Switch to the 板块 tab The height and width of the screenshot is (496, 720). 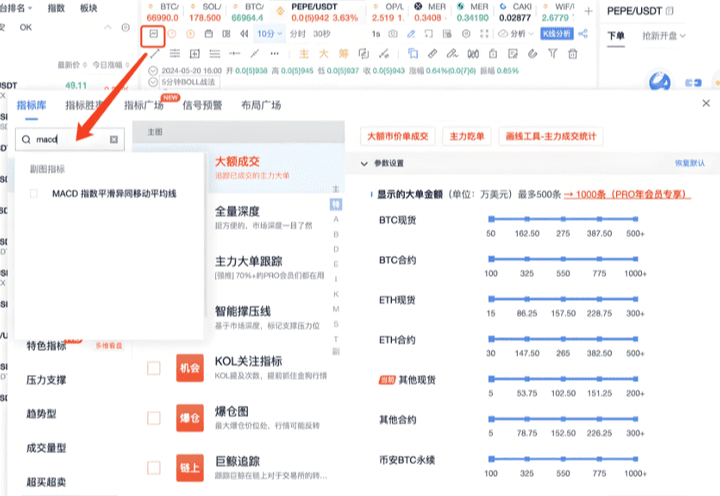click(88, 8)
